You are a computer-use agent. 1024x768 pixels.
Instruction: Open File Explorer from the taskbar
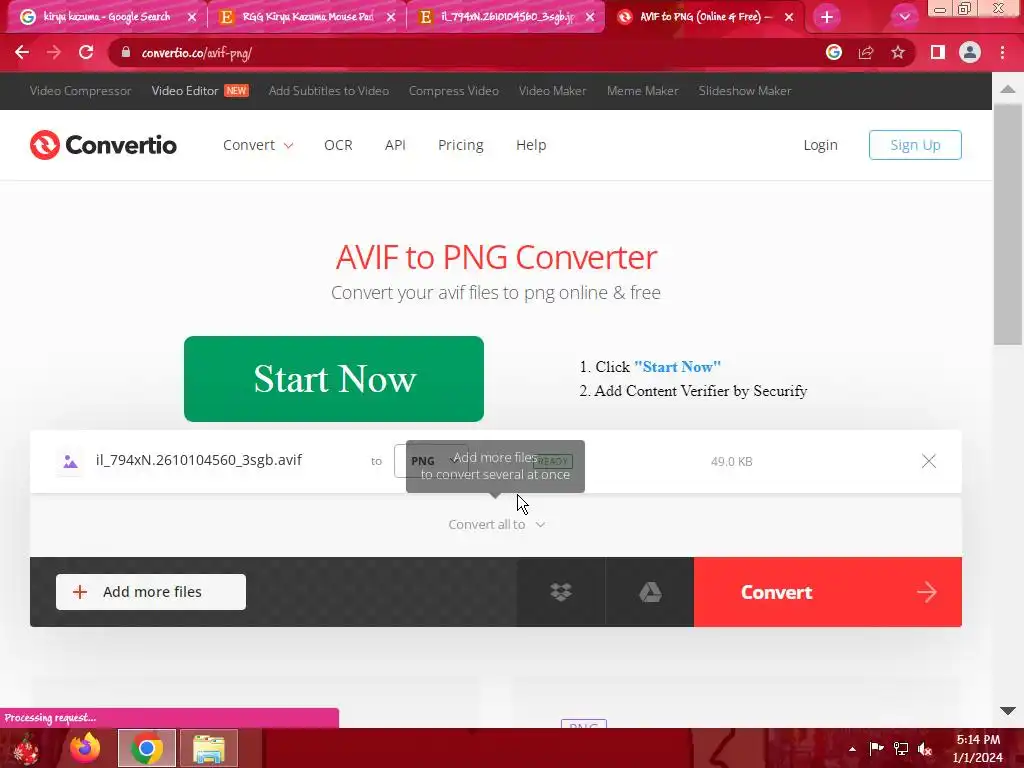(209, 748)
